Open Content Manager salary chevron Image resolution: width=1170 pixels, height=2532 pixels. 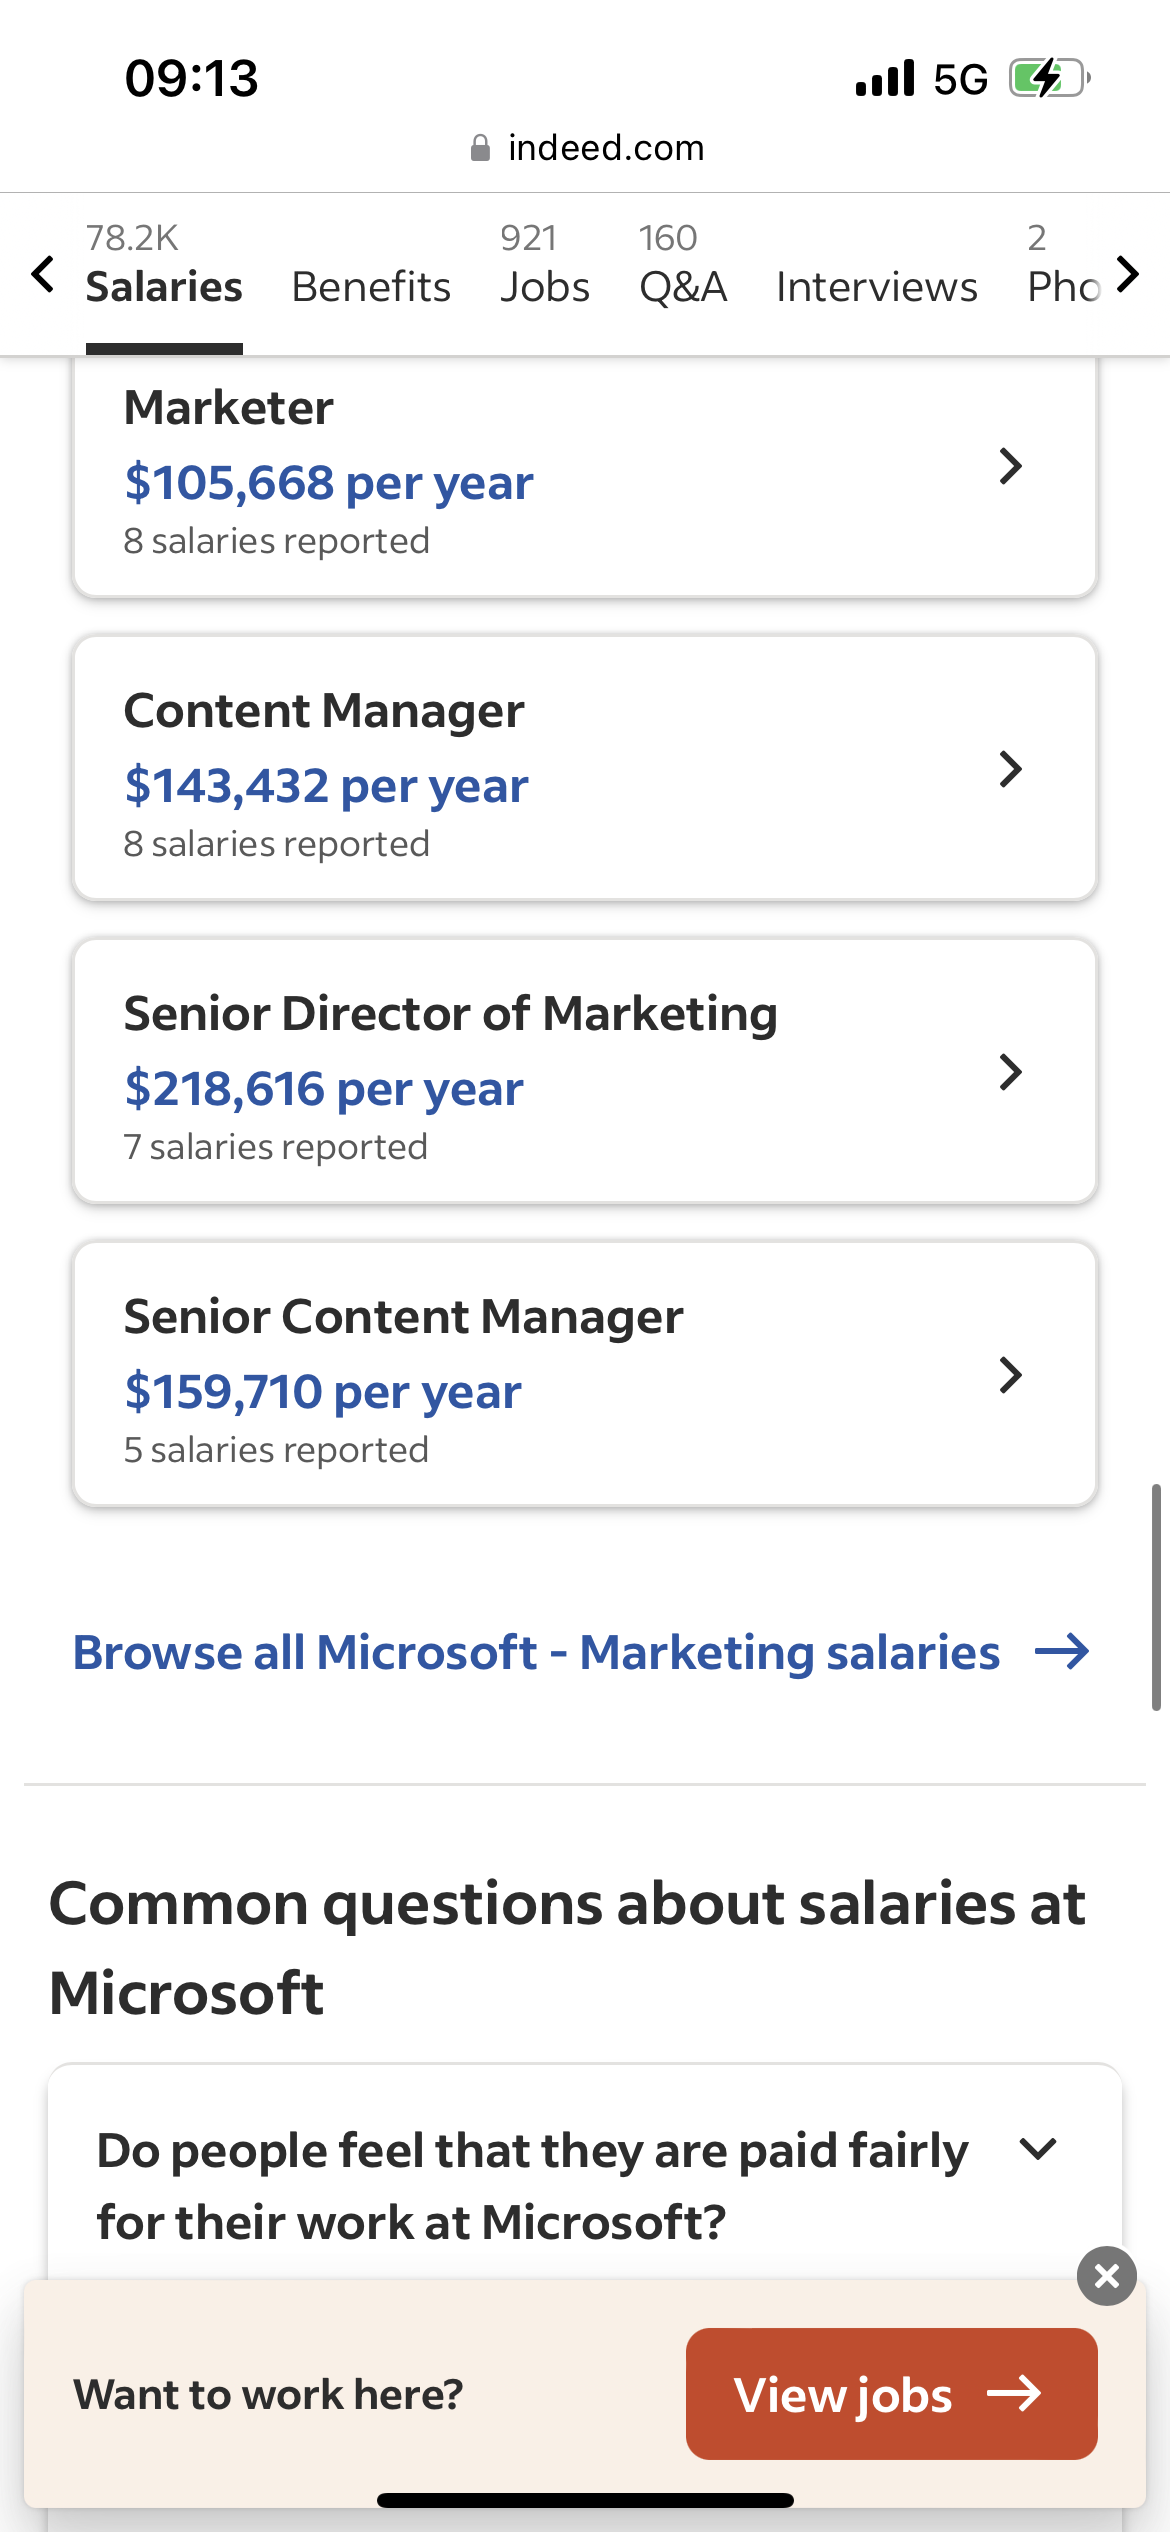(x=1011, y=769)
